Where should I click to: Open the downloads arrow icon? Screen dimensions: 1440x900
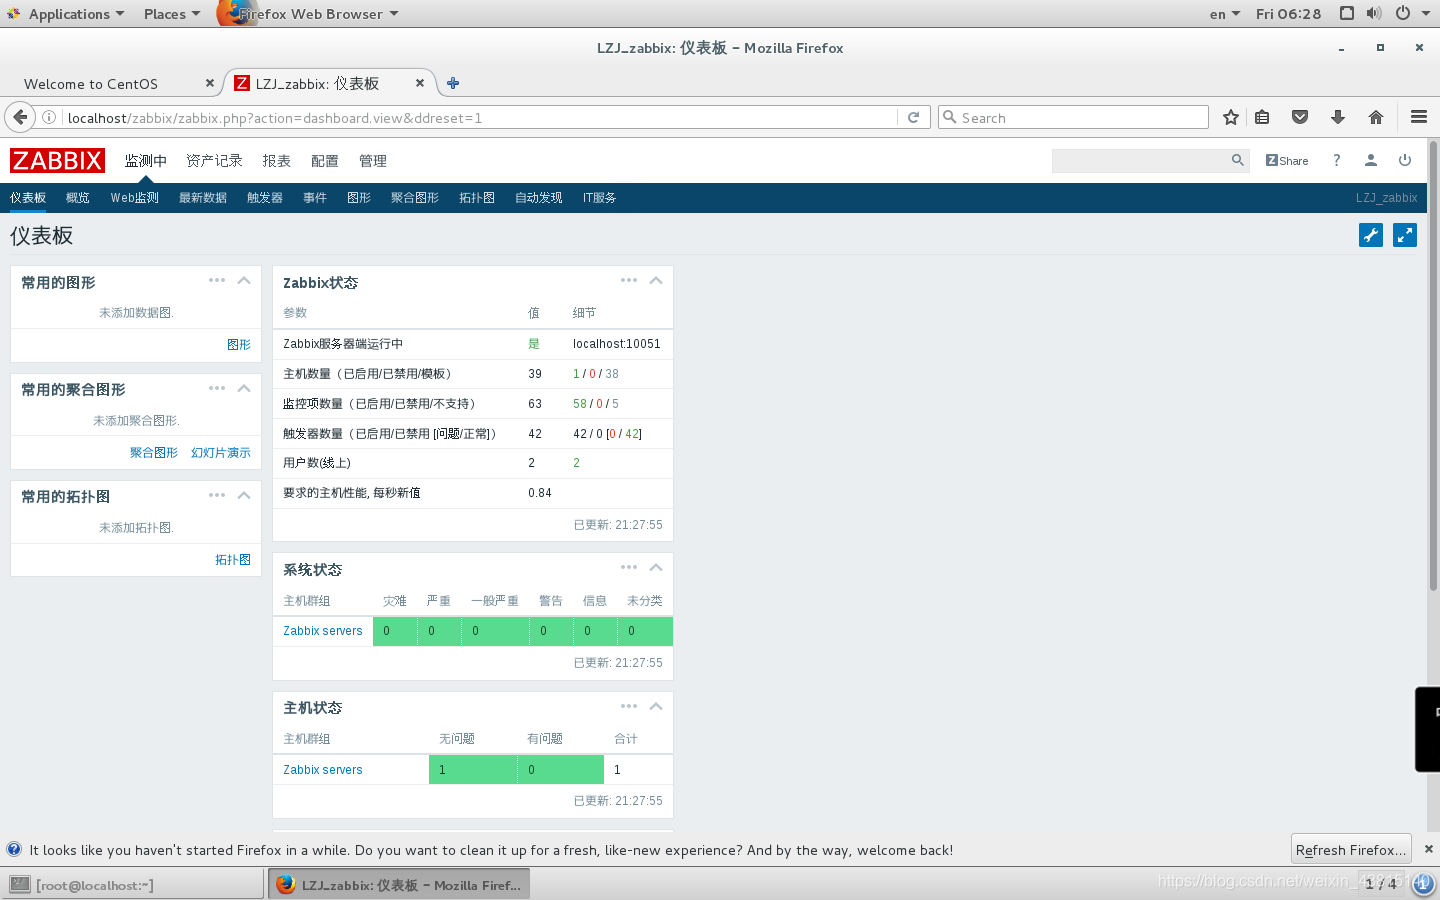point(1338,118)
